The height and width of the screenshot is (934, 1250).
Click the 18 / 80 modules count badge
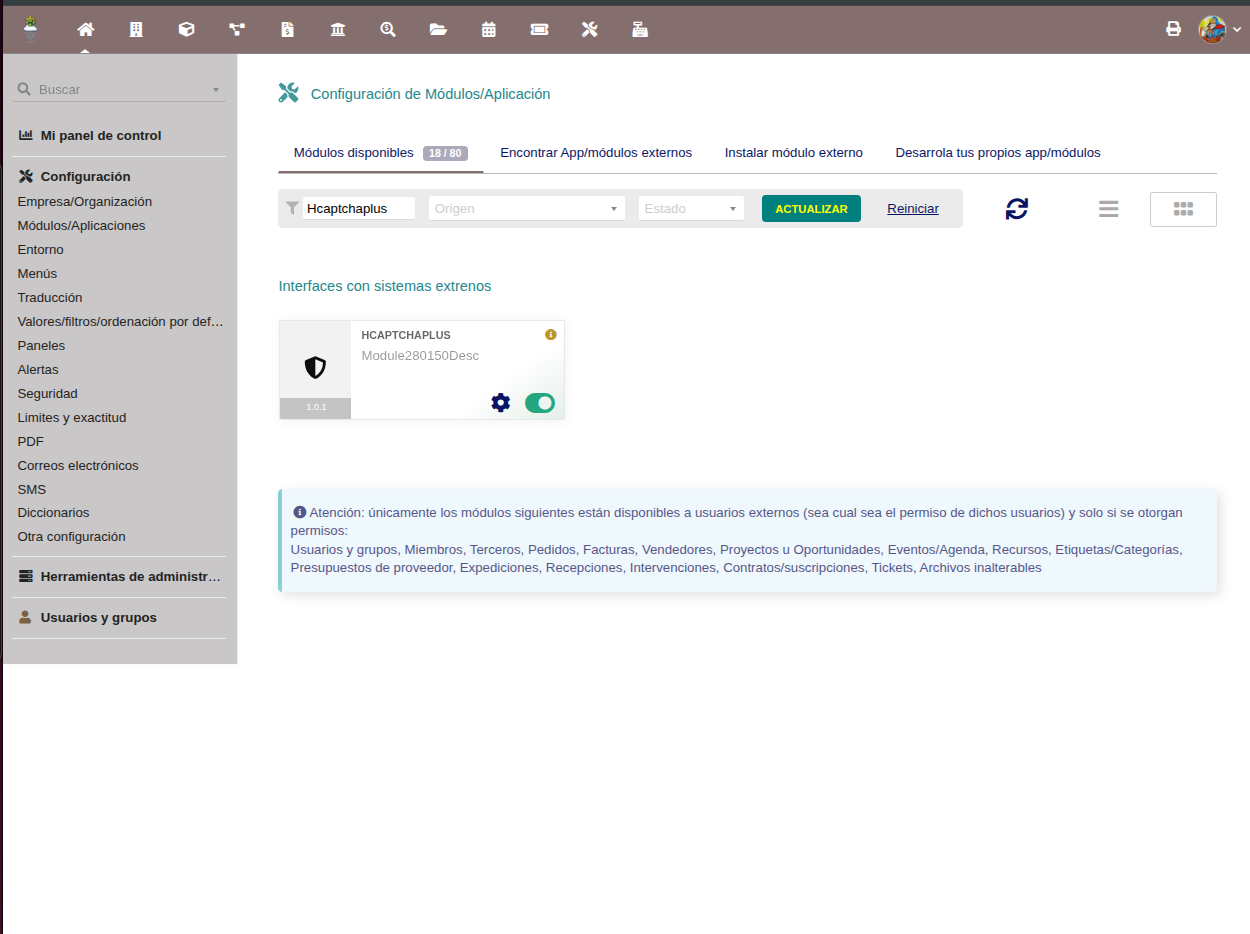(x=445, y=153)
